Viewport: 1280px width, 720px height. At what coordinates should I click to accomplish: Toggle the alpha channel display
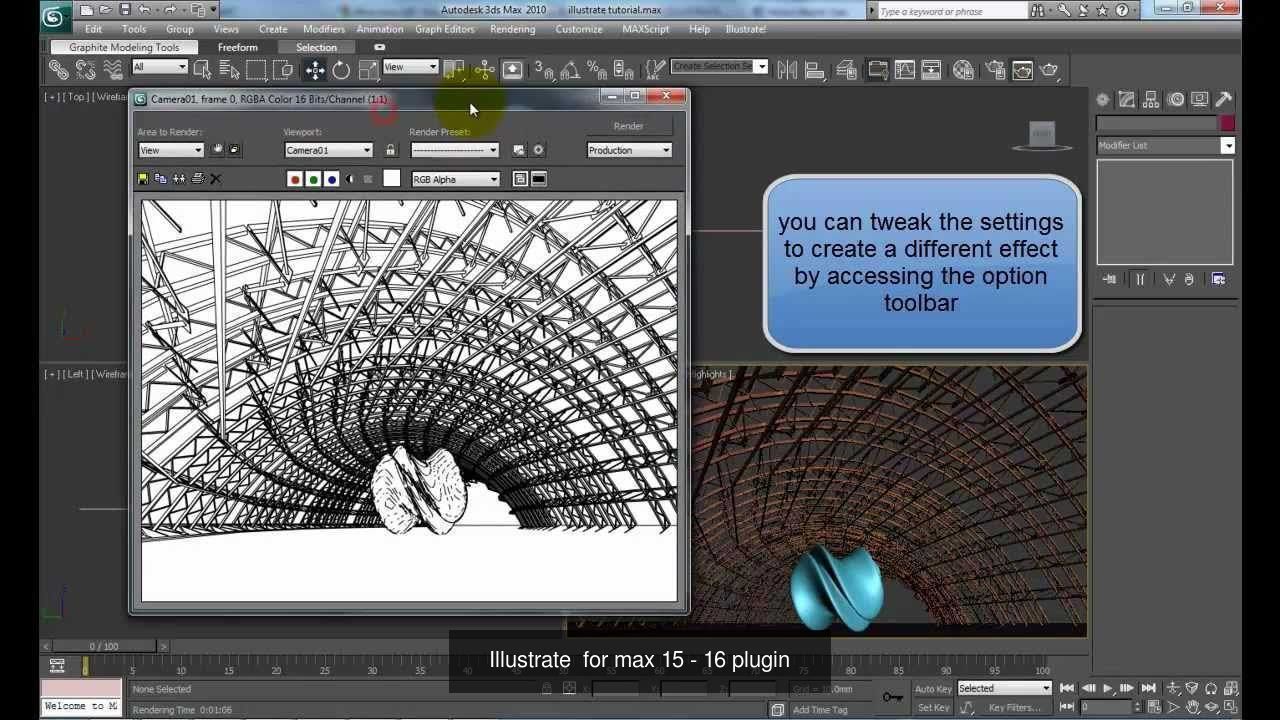tap(349, 179)
